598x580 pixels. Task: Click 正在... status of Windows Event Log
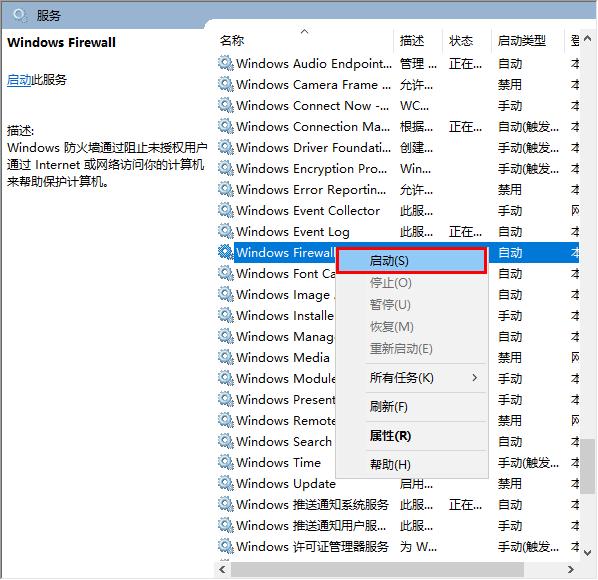(465, 231)
